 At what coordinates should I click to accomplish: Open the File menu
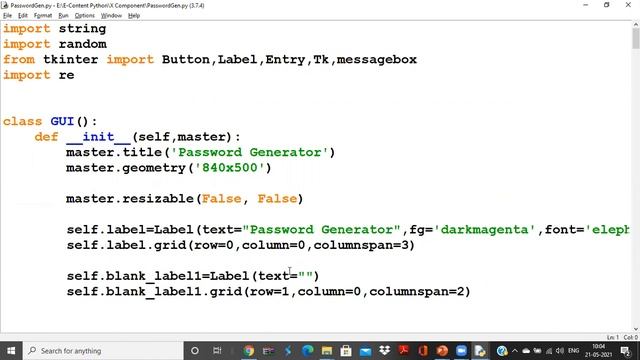7,16
